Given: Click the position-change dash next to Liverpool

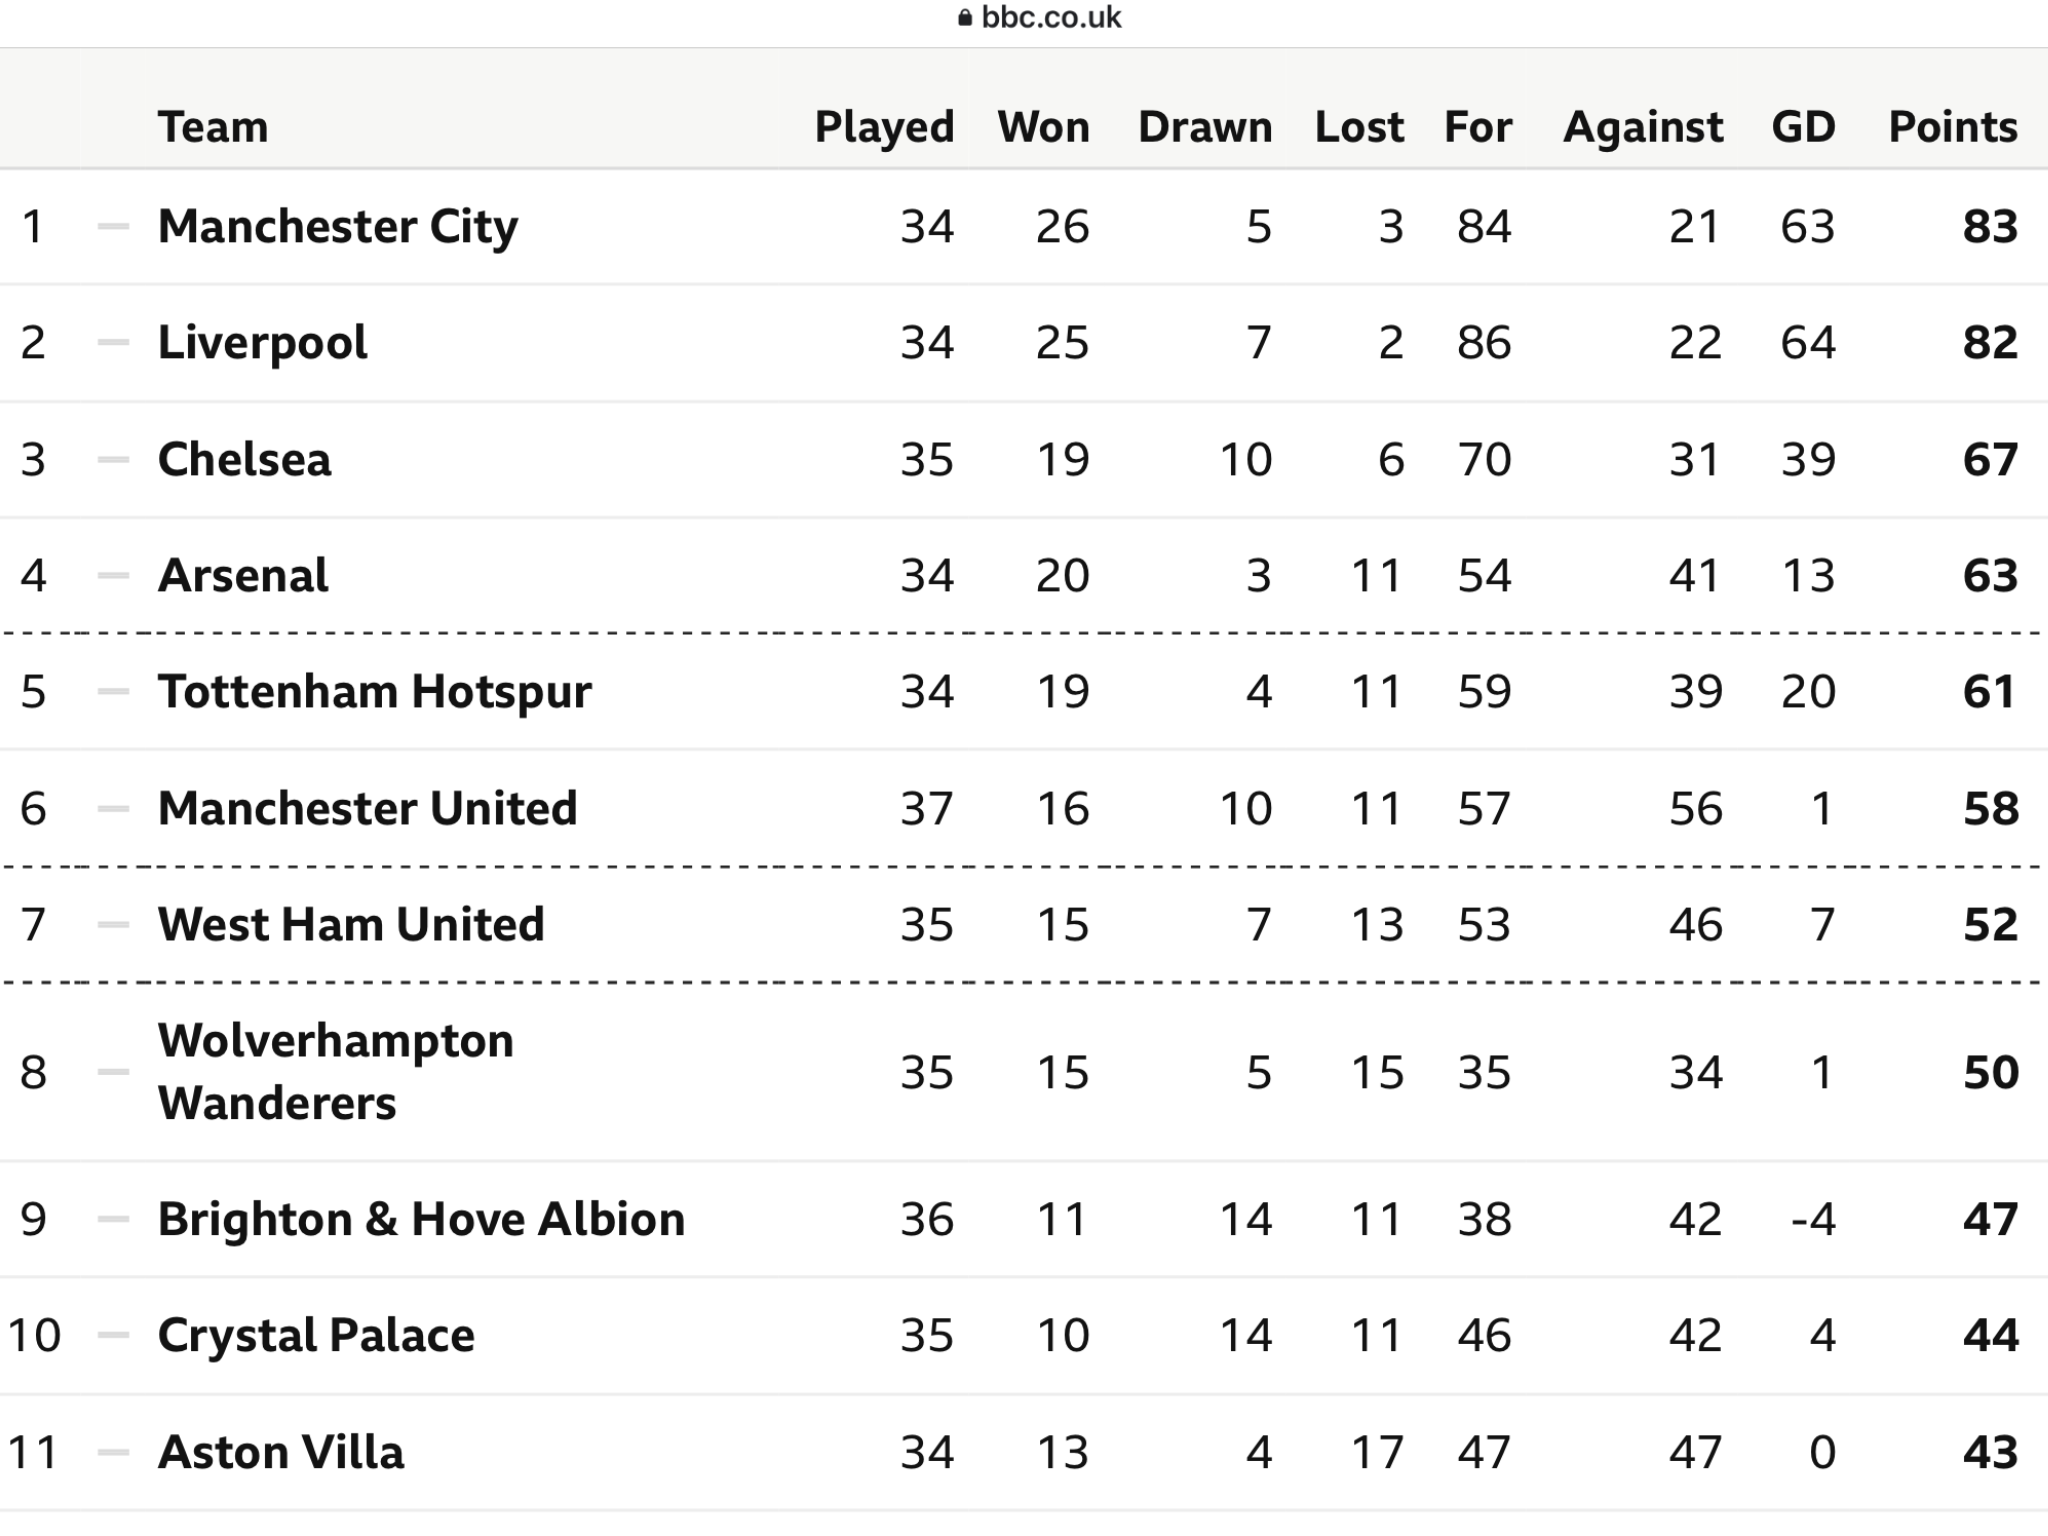Looking at the screenshot, I should [113, 343].
